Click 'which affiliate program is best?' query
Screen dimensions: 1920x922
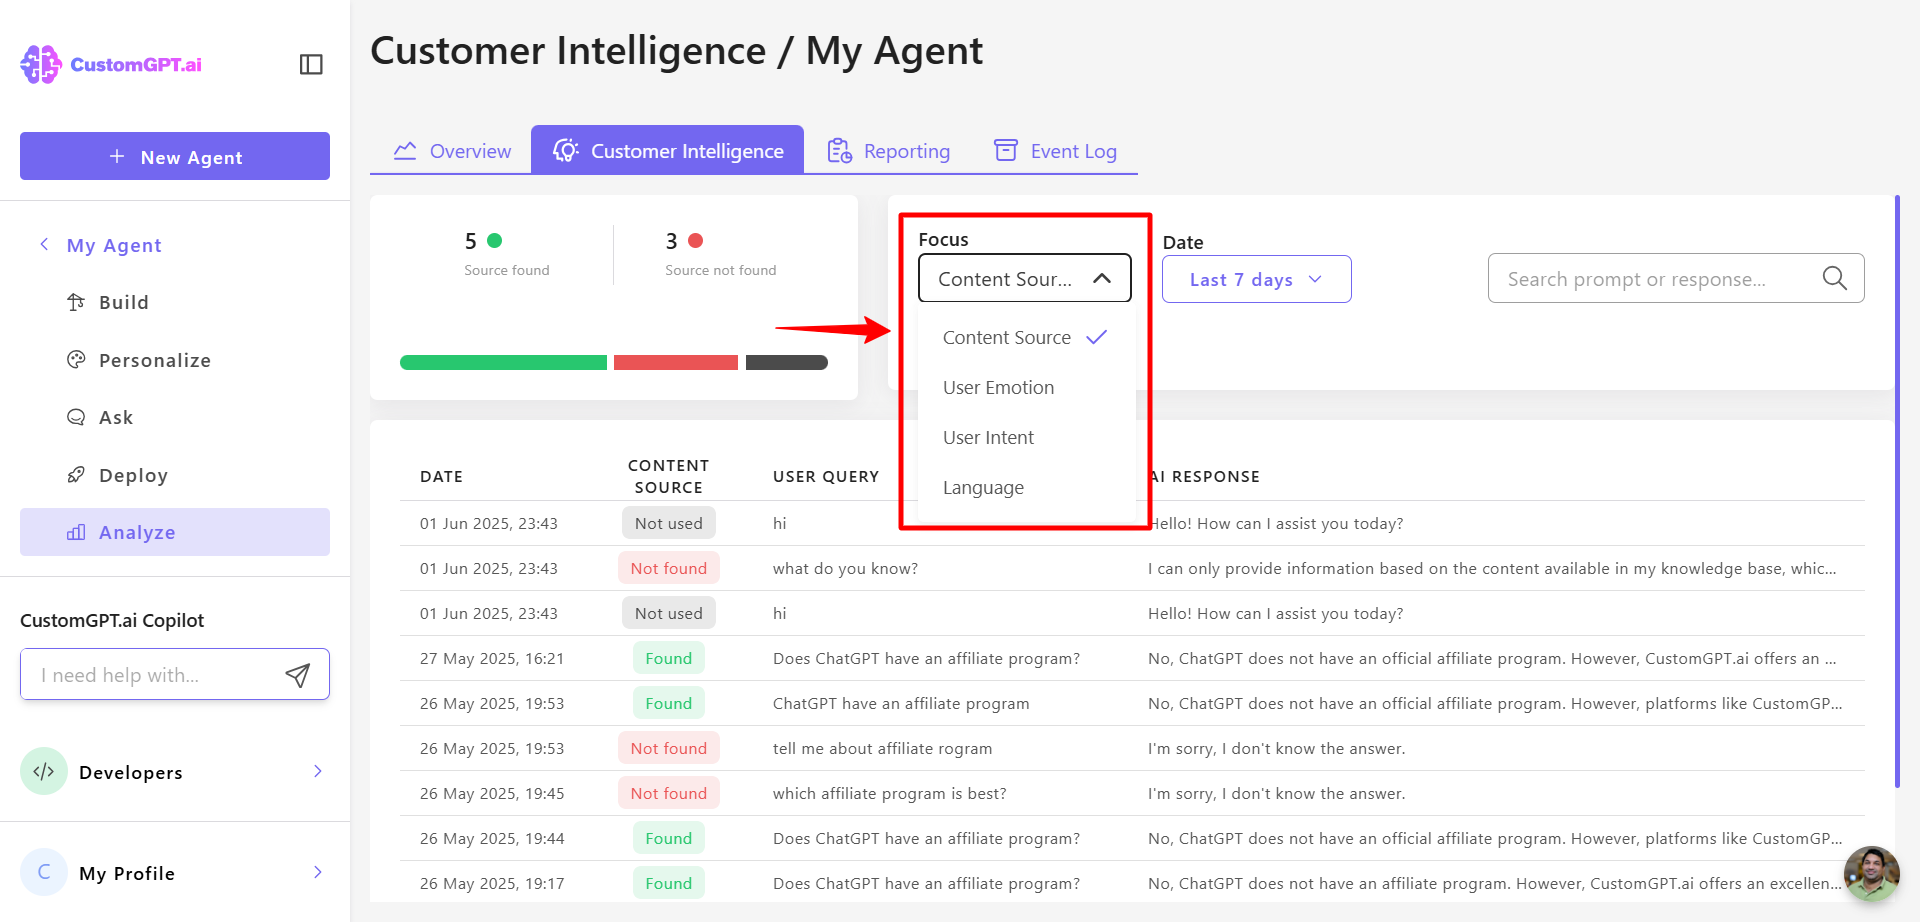click(890, 793)
